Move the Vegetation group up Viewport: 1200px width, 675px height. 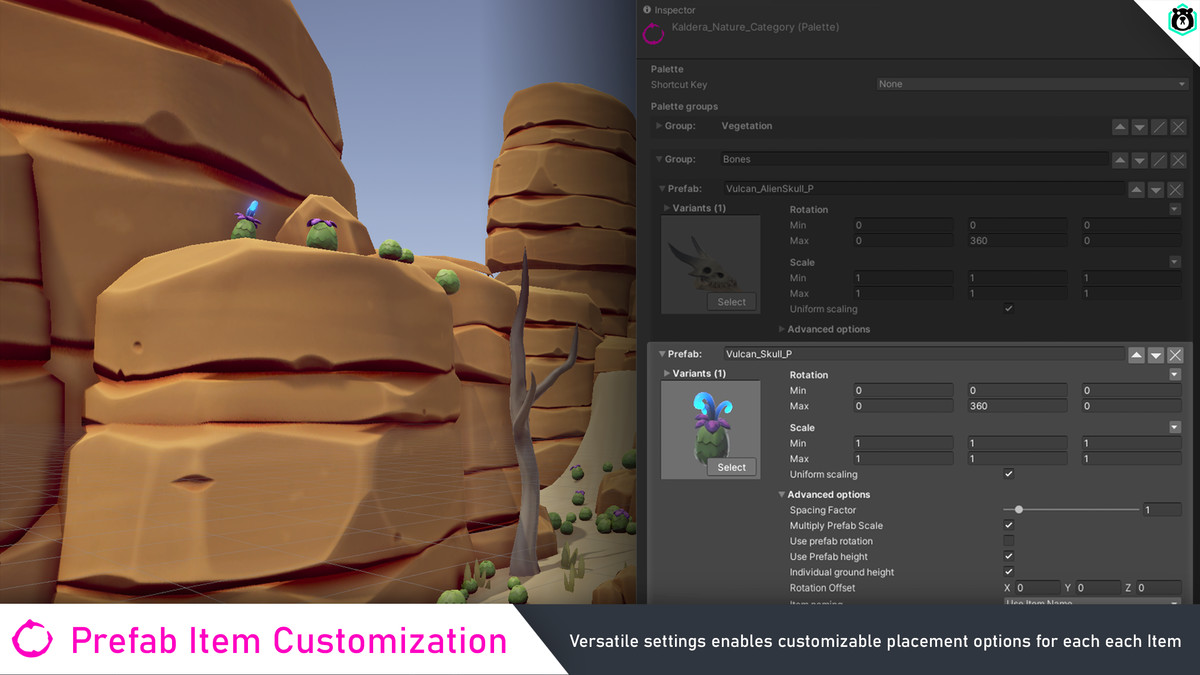click(1120, 127)
